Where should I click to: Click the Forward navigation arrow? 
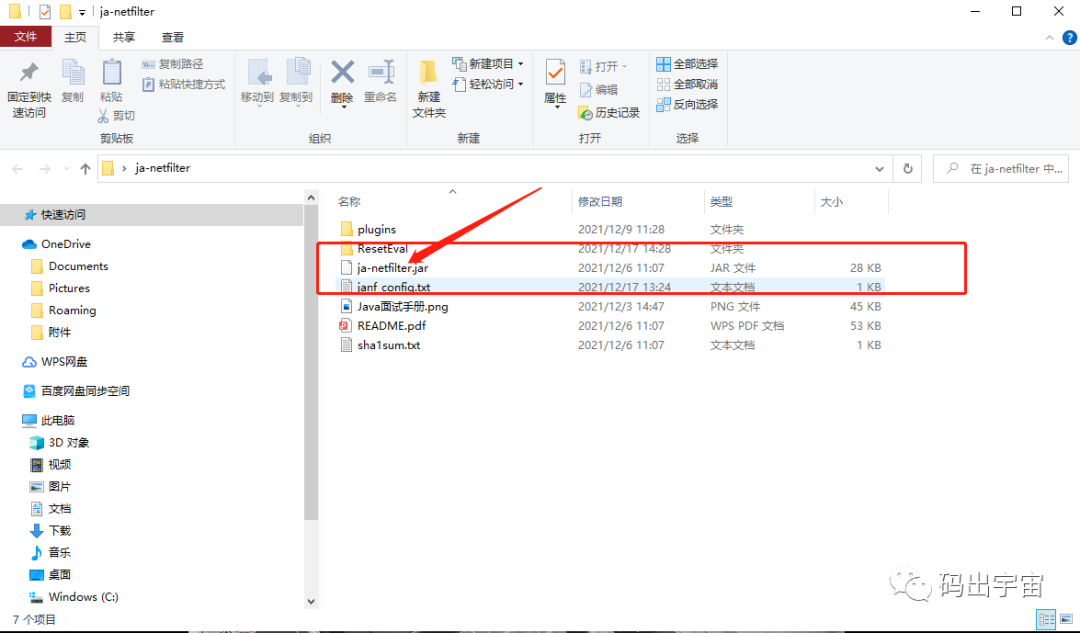(x=44, y=169)
